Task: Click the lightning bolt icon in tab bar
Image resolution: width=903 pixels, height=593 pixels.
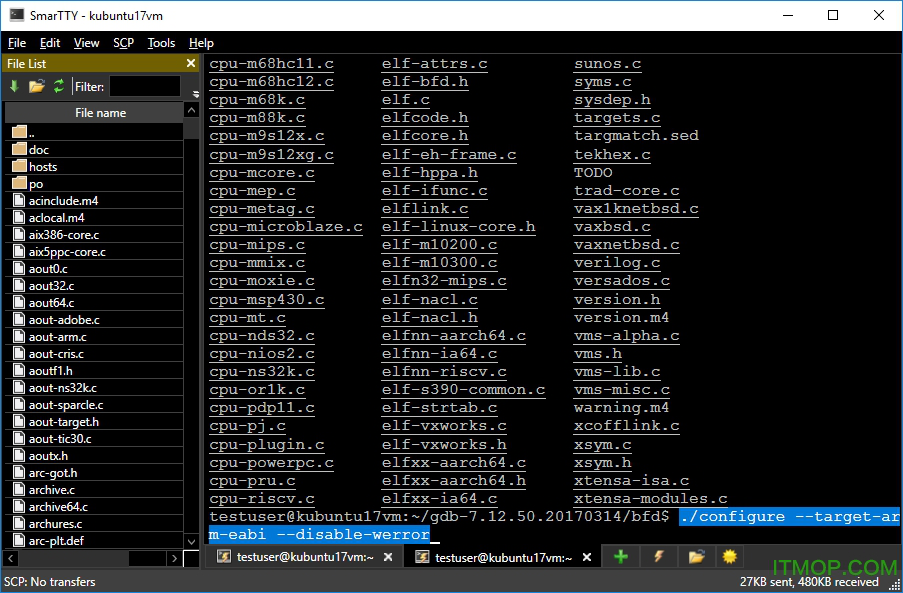Action: tap(658, 557)
